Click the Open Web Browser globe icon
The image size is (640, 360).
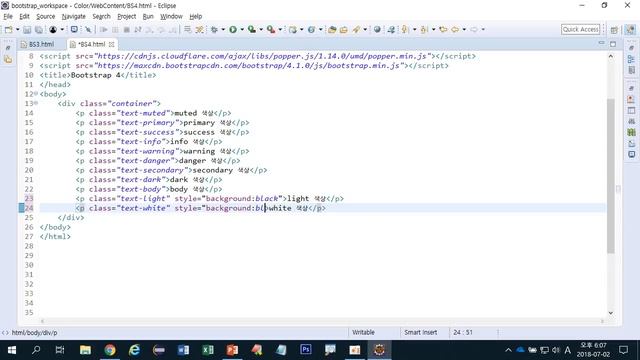click(x=377, y=29)
